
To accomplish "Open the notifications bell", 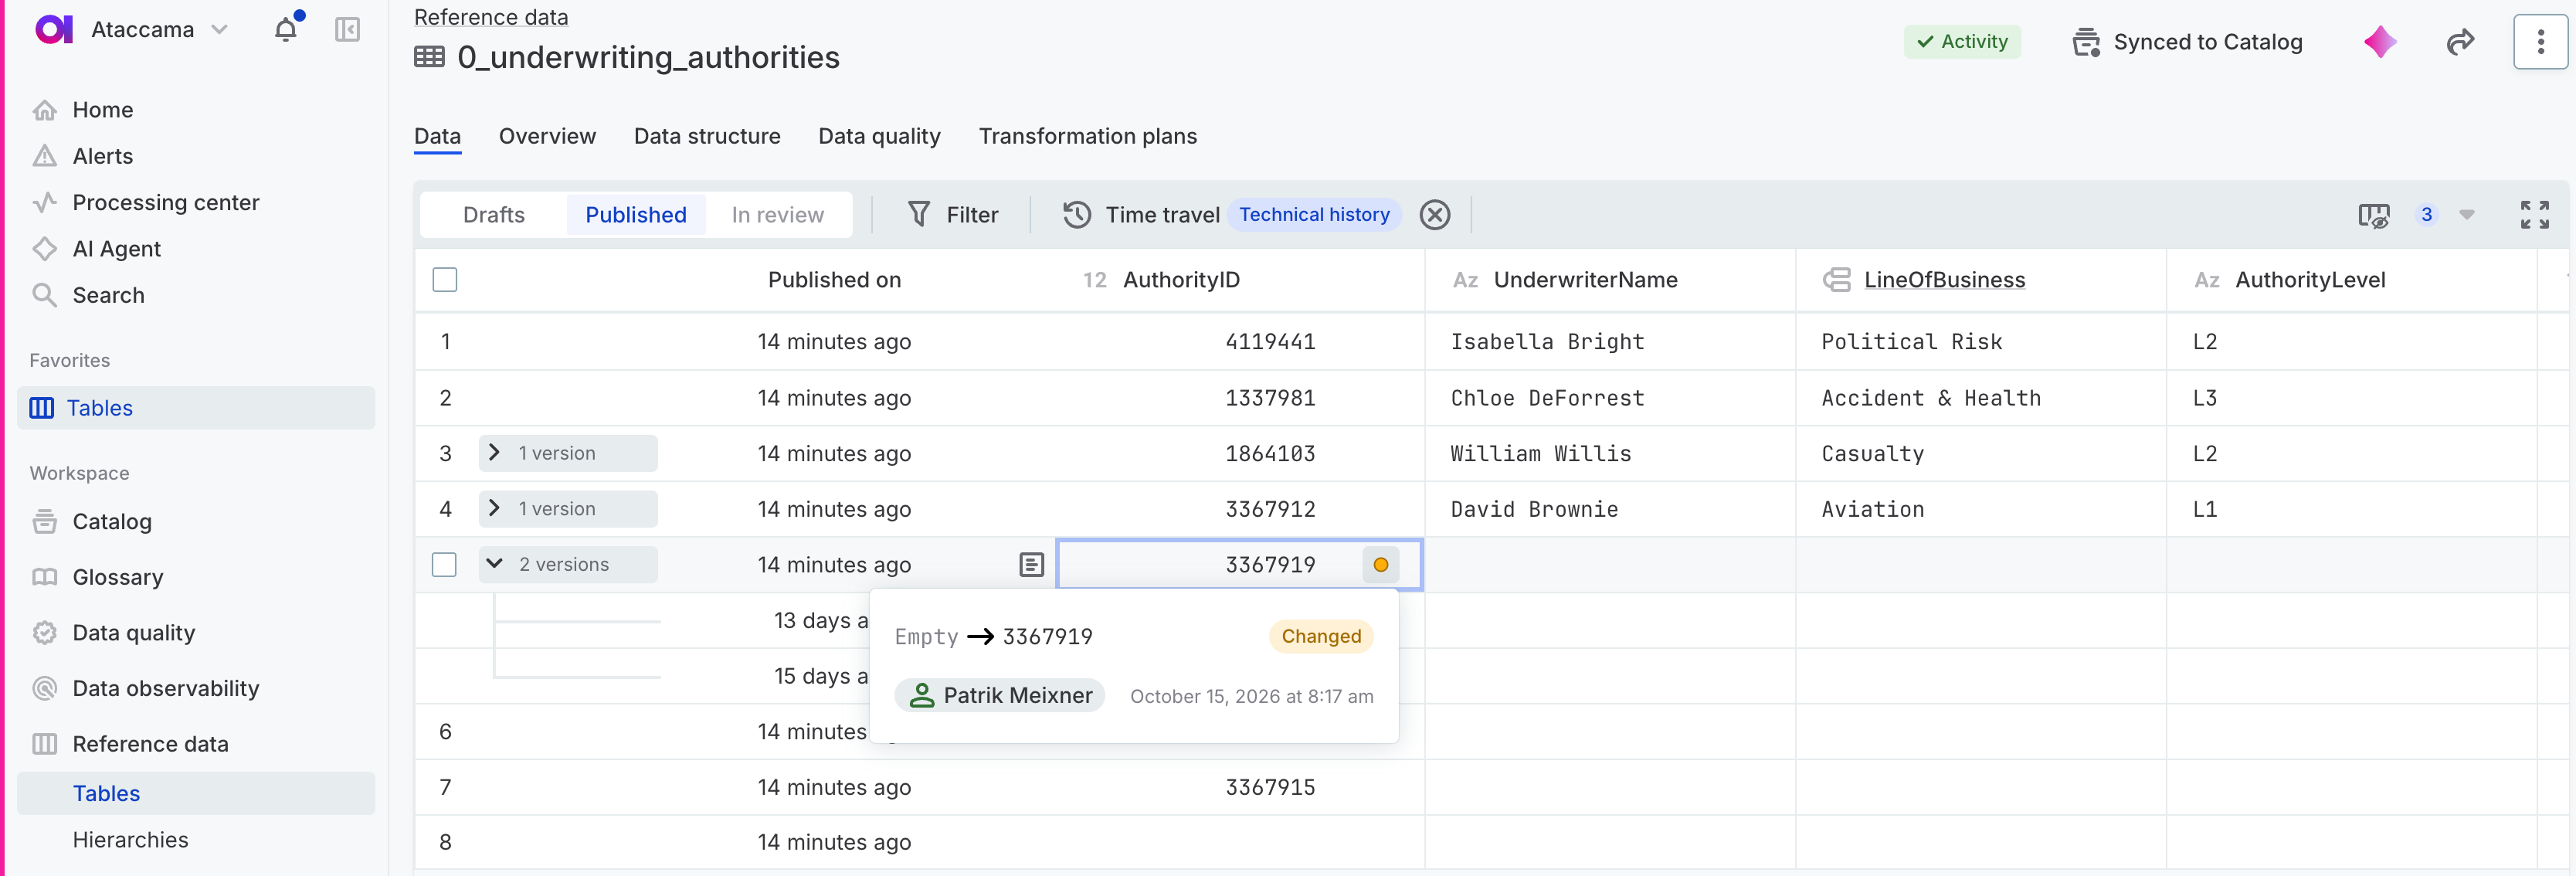I will pyautogui.click(x=286, y=29).
